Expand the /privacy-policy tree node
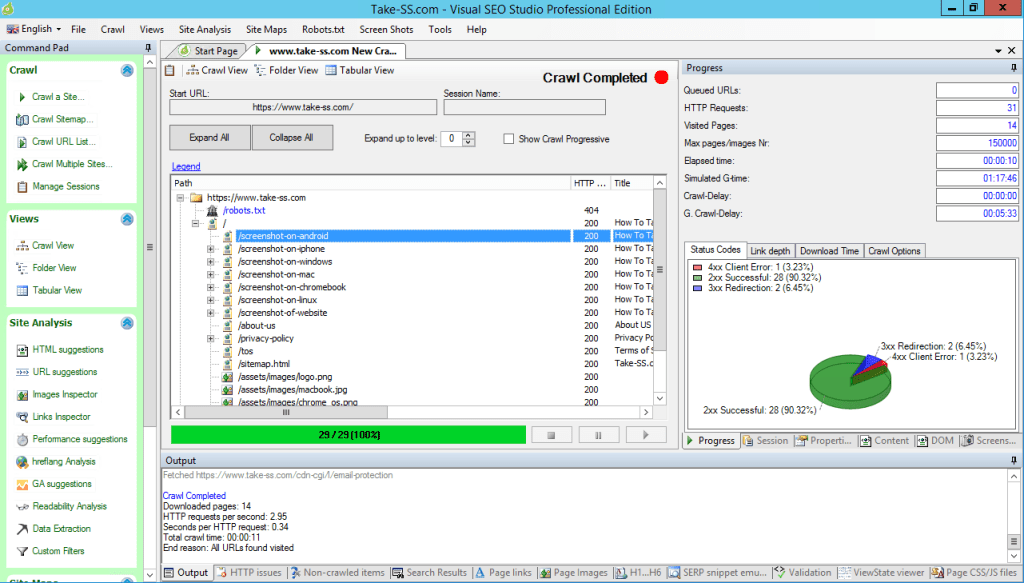The width and height of the screenshot is (1024, 583). click(x=210, y=339)
